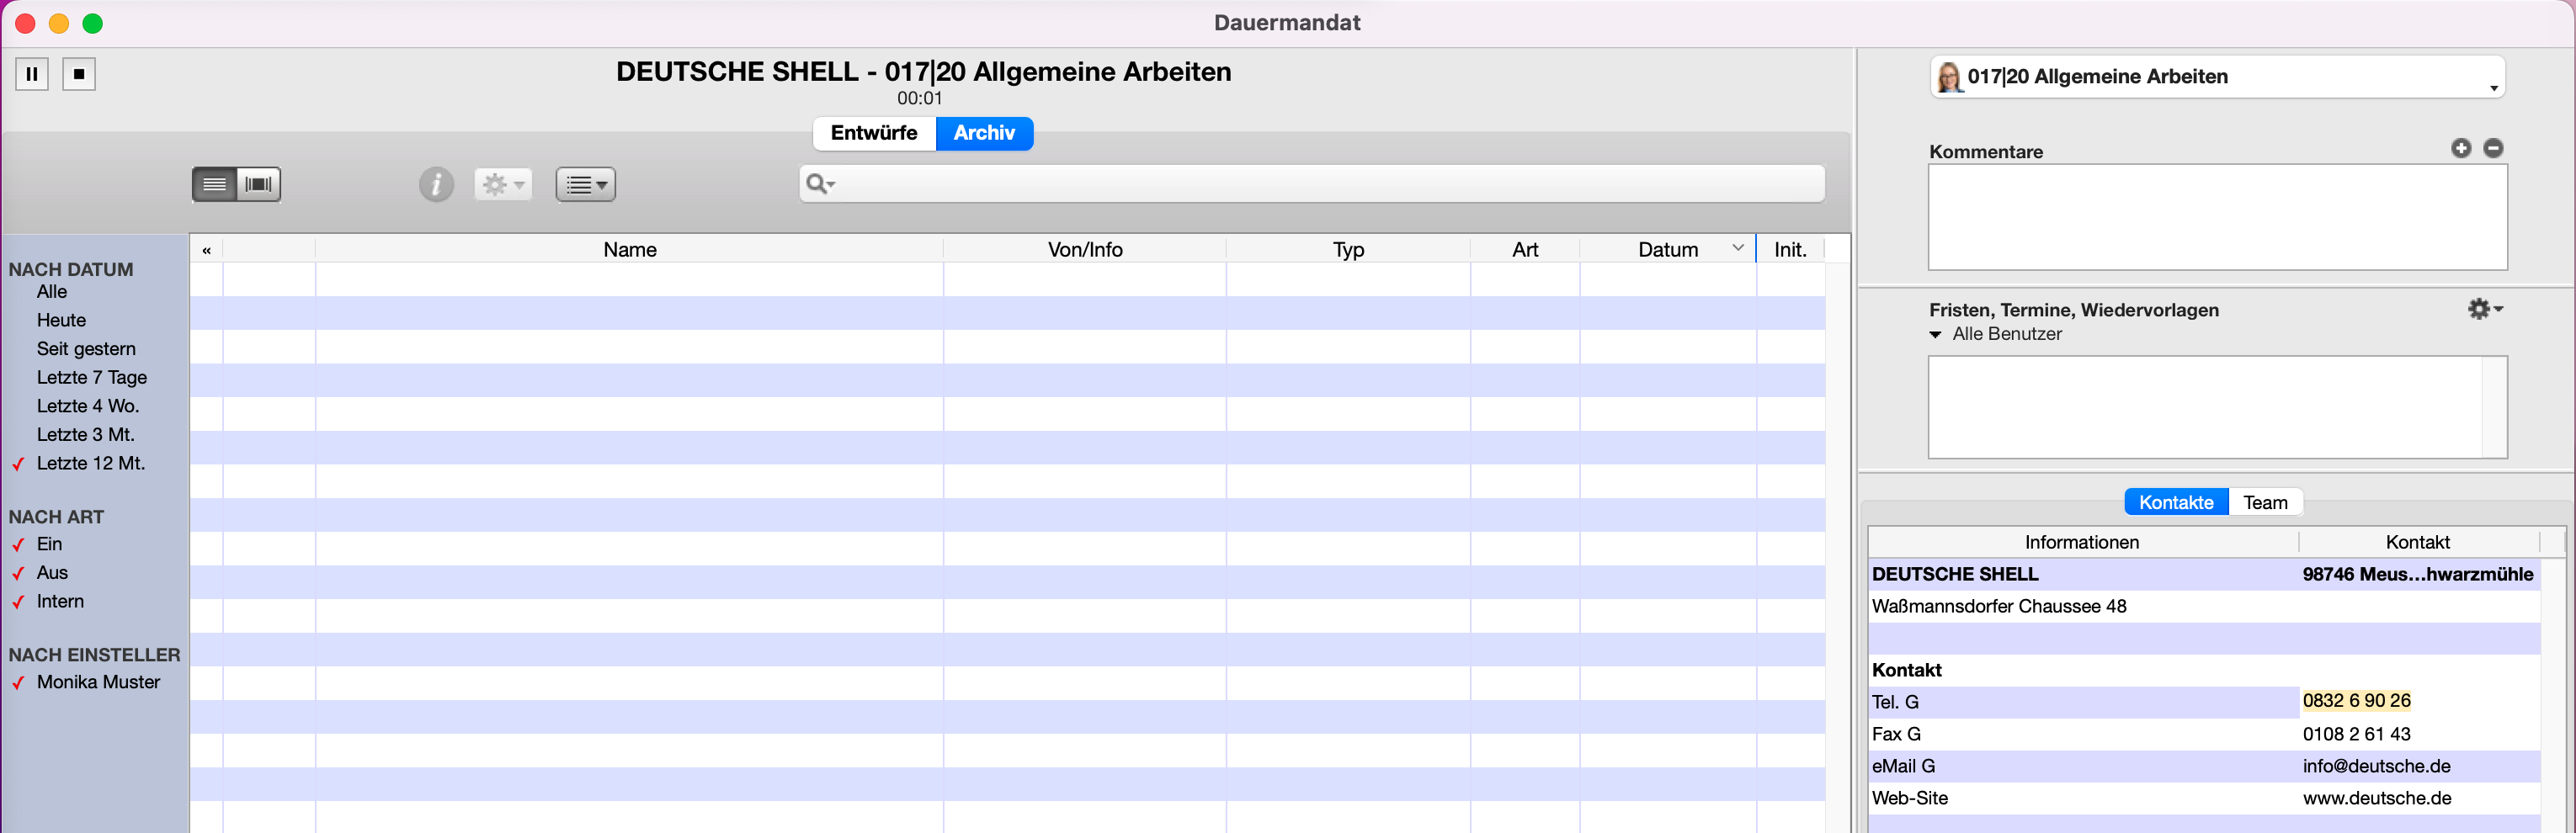The image size is (2576, 833).
Task: Filter by date: Seit gestern
Action: point(86,349)
